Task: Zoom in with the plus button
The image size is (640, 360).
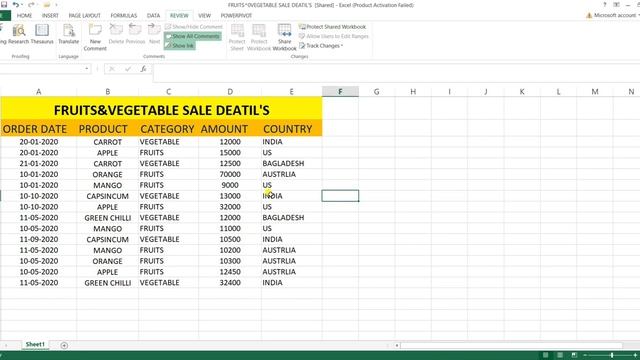Action: point(636,355)
